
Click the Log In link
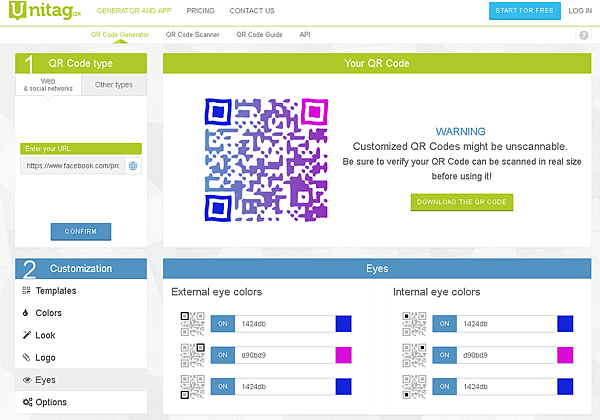[x=580, y=11]
